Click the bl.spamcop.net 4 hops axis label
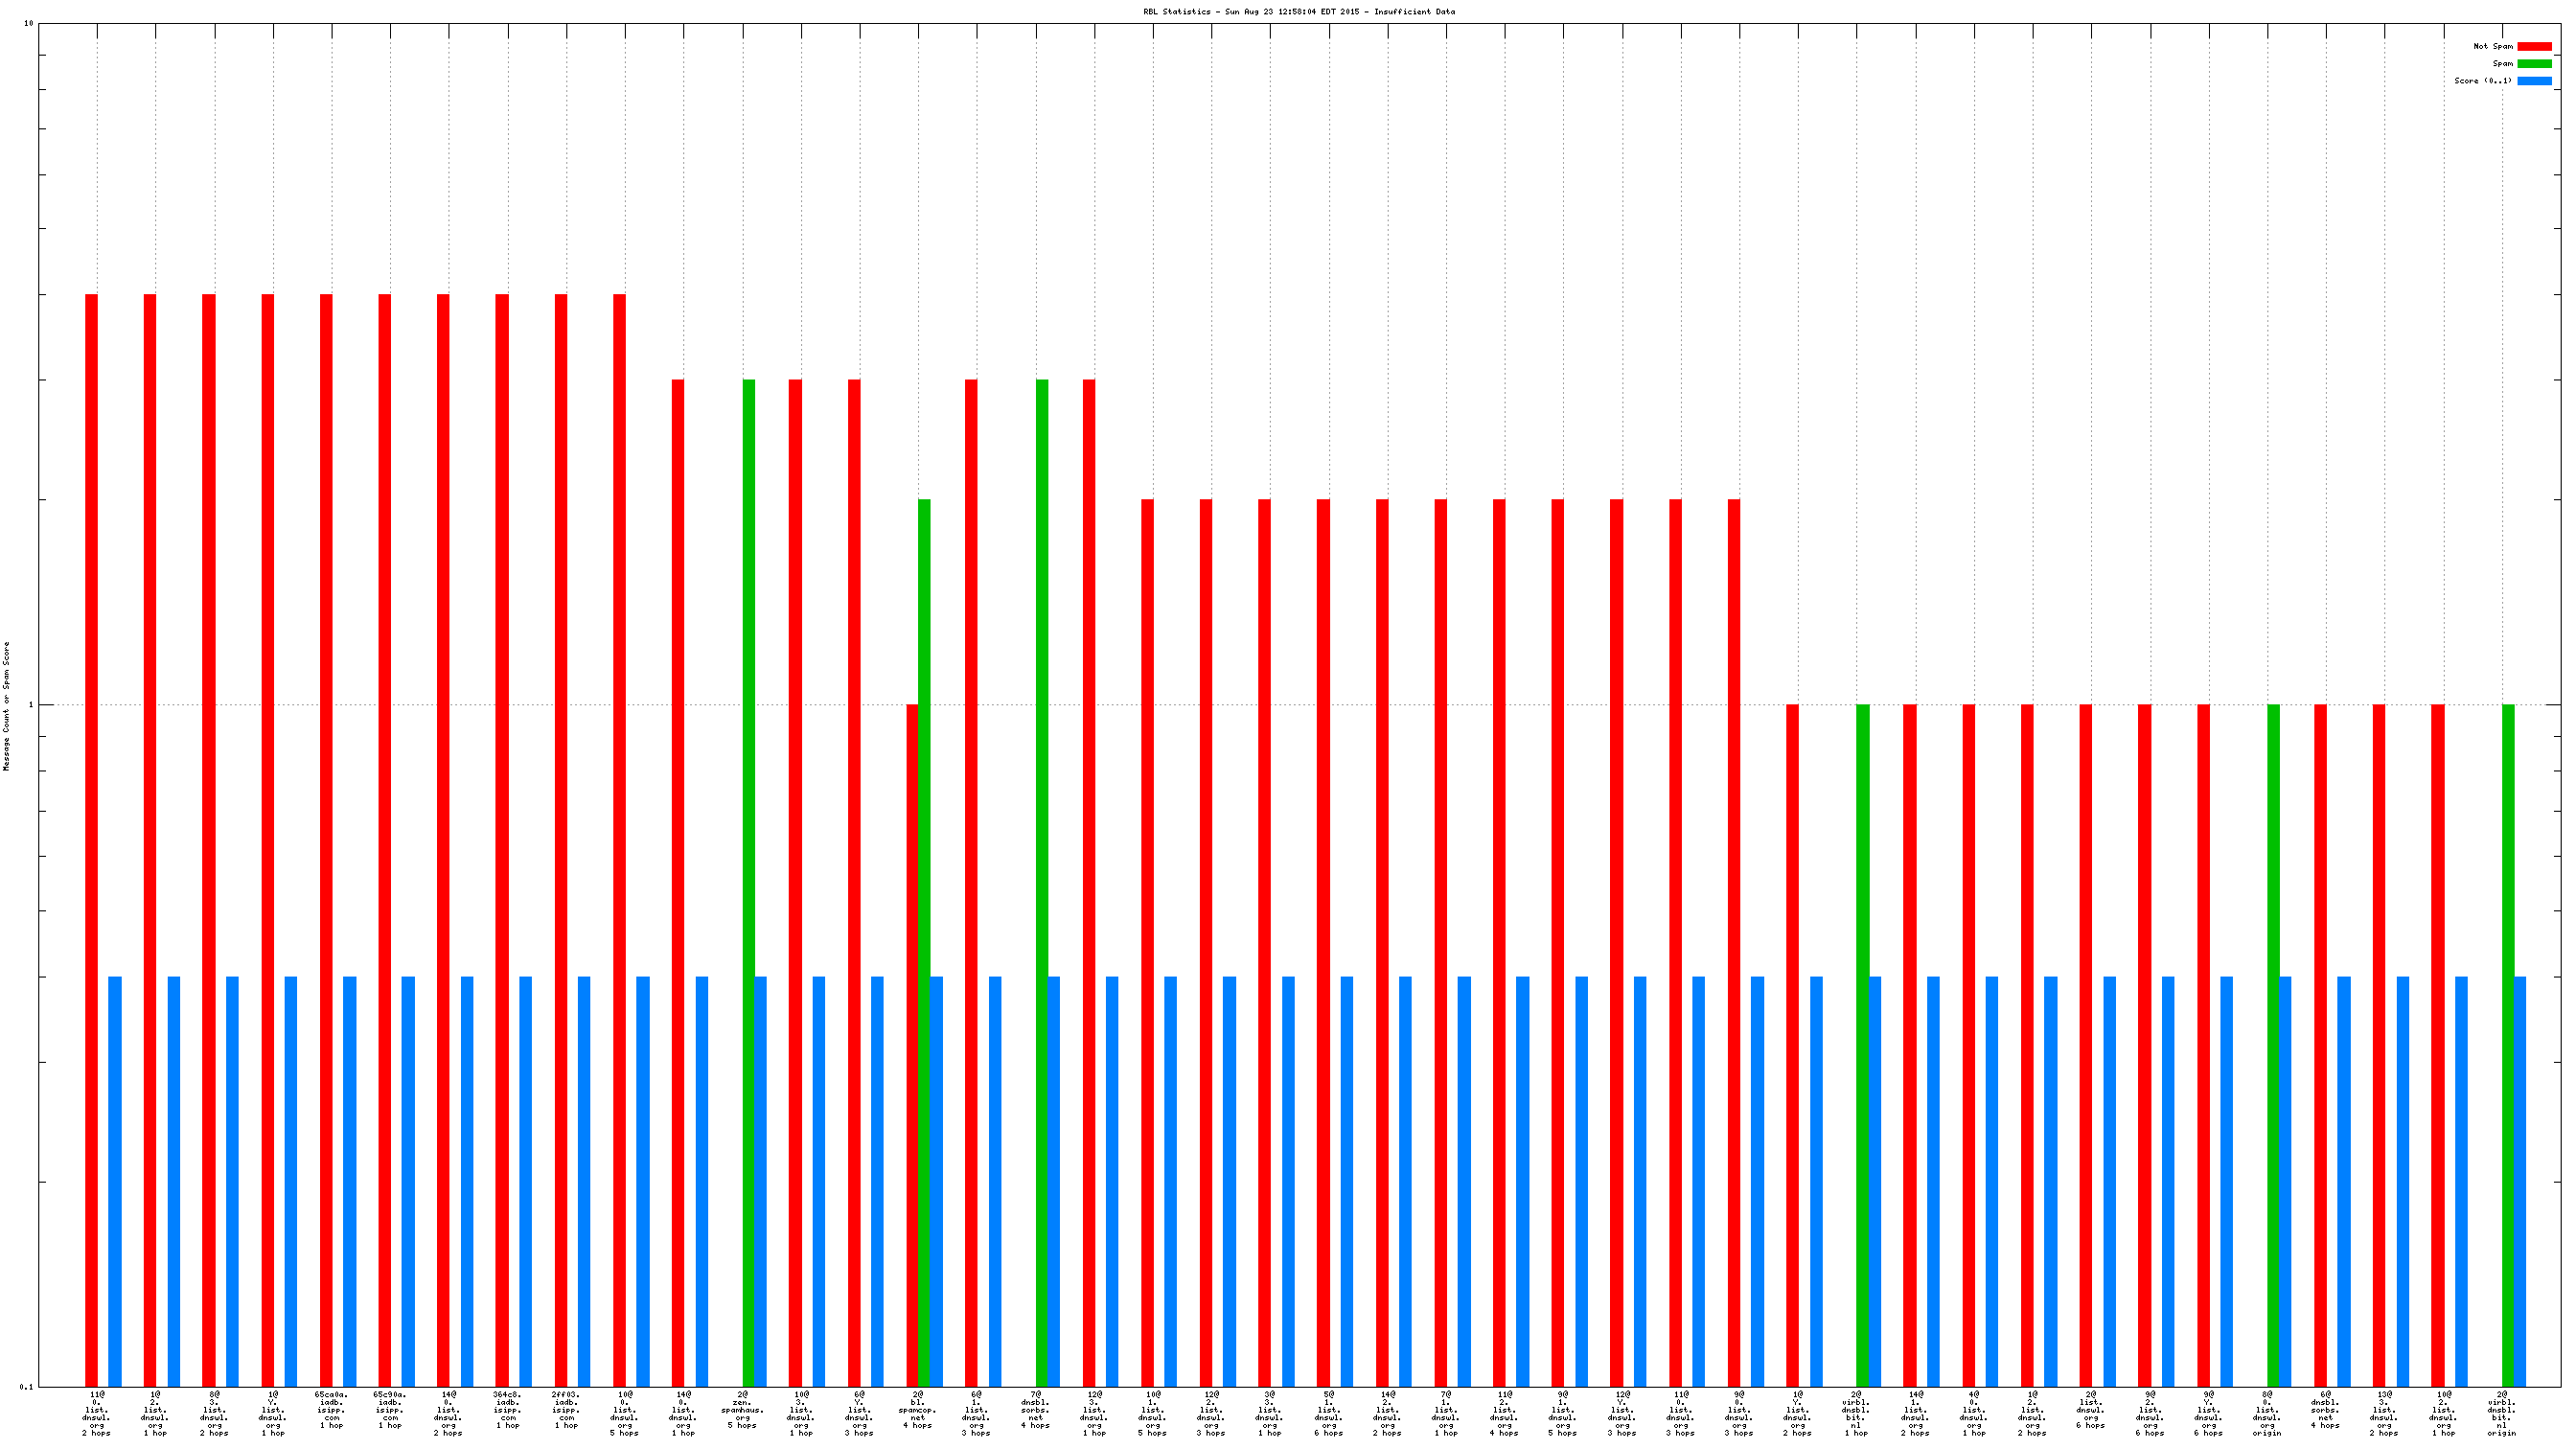The image size is (2576, 1449). click(x=918, y=1410)
